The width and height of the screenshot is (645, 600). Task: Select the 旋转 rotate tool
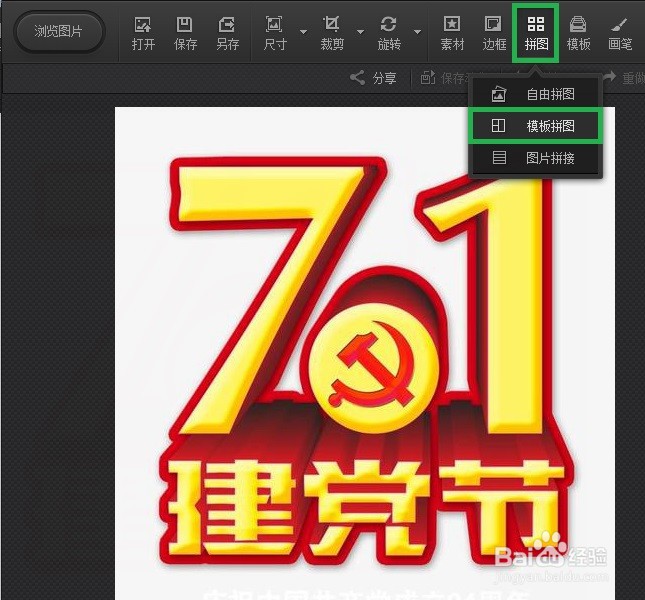389,34
